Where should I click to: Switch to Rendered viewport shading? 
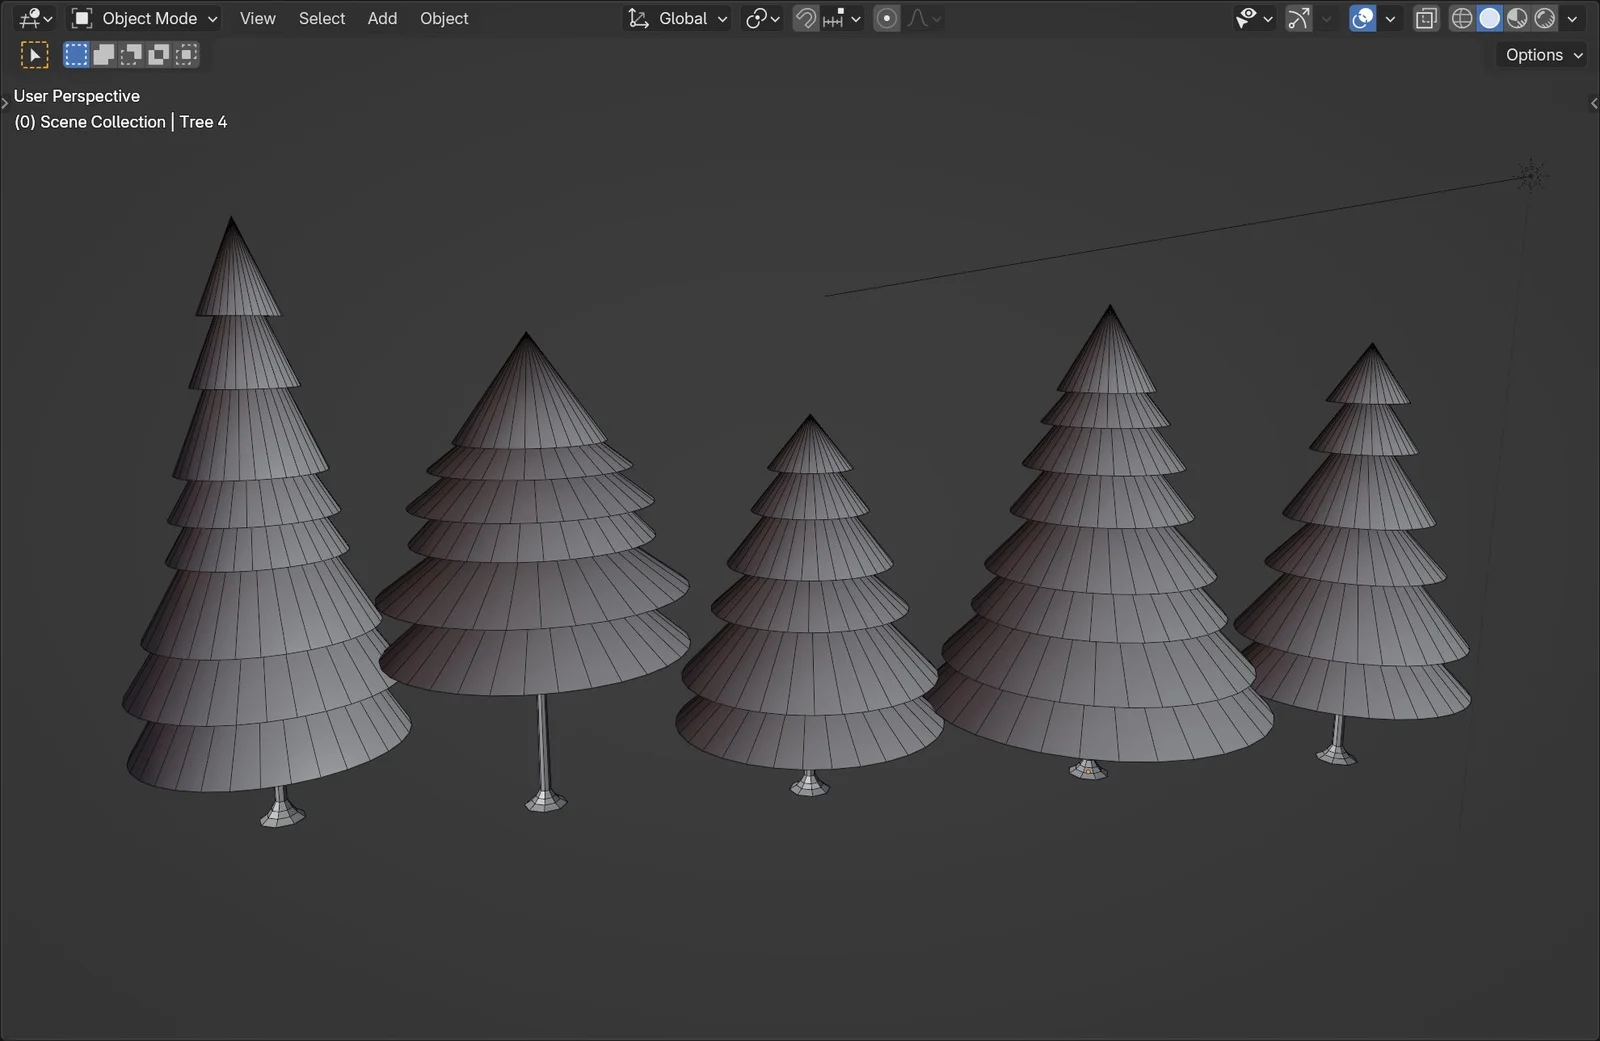(1545, 18)
